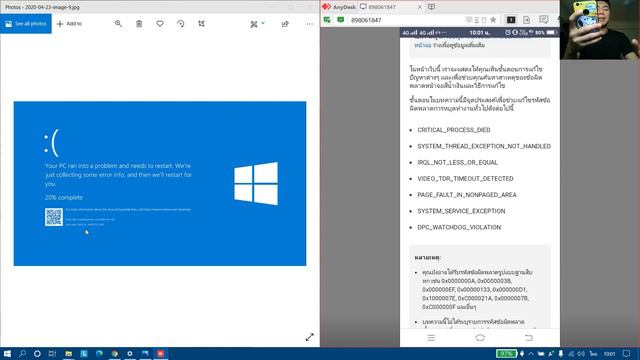This screenshot has width=640, height=360.
Task: Click the webcam video overlay
Action: click(600, 29)
